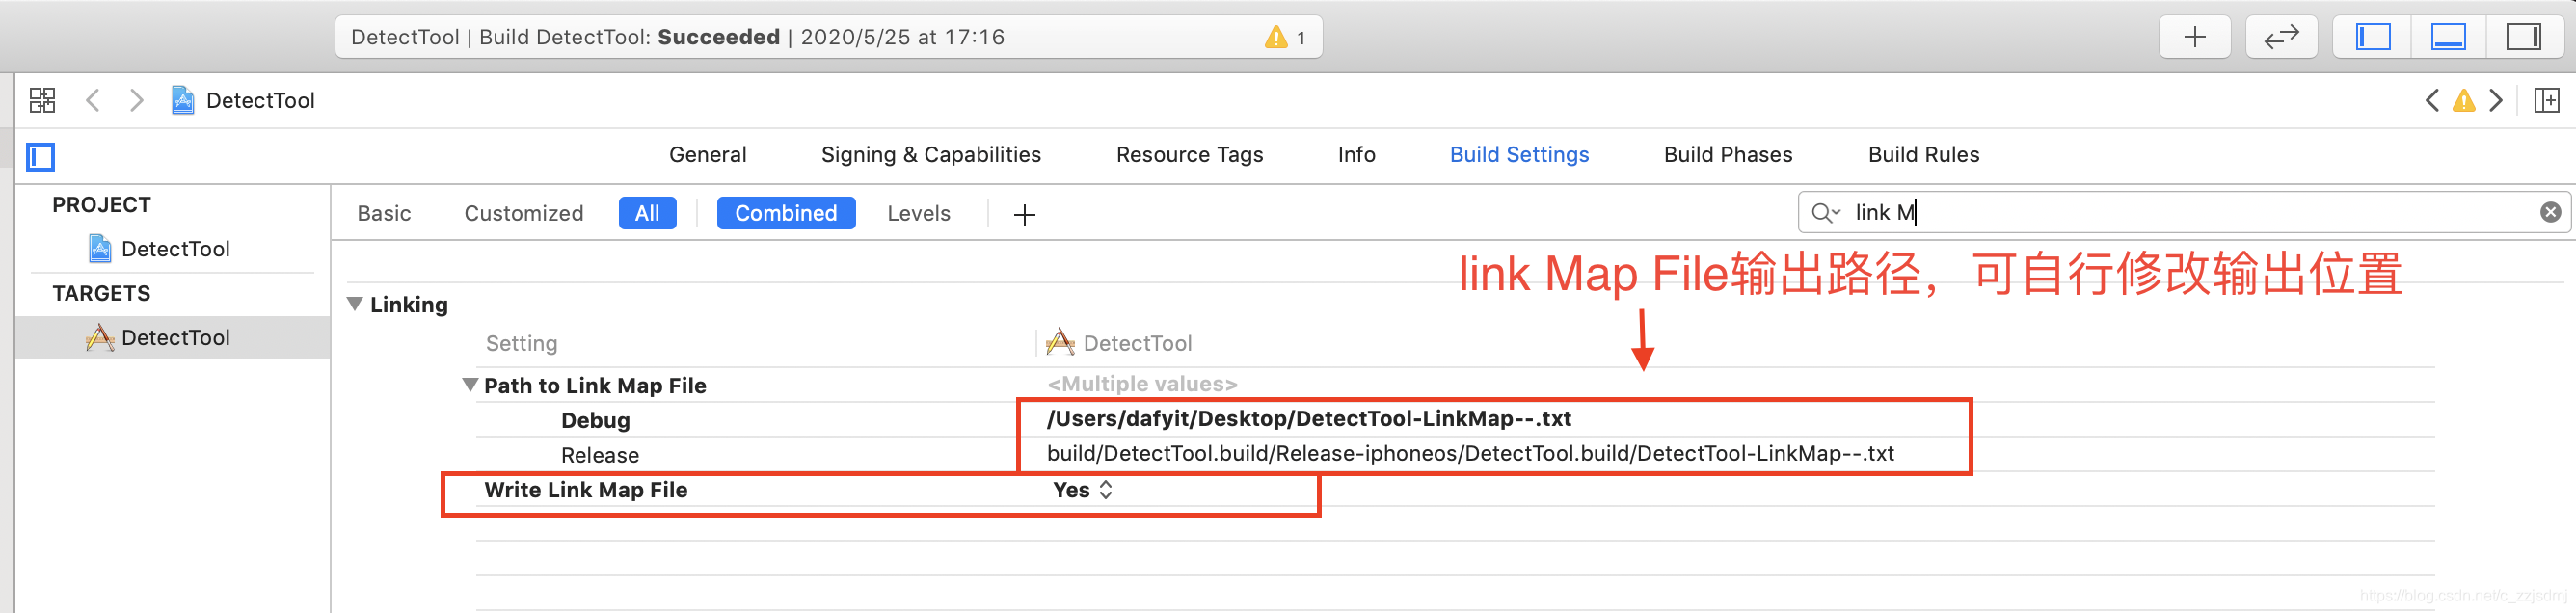This screenshot has width=2576, height=613.
Task: Switch to Combined view
Action: [785, 213]
